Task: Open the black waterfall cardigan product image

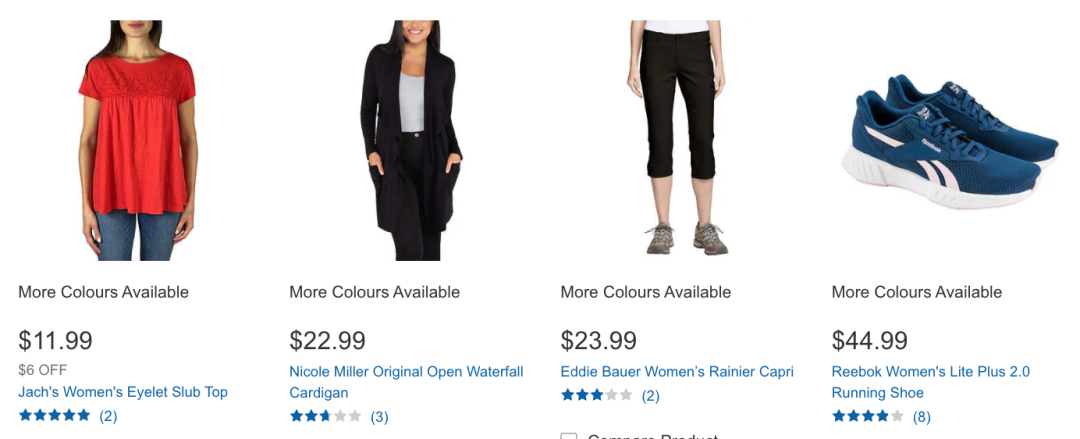Action: click(x=410, y=141)
